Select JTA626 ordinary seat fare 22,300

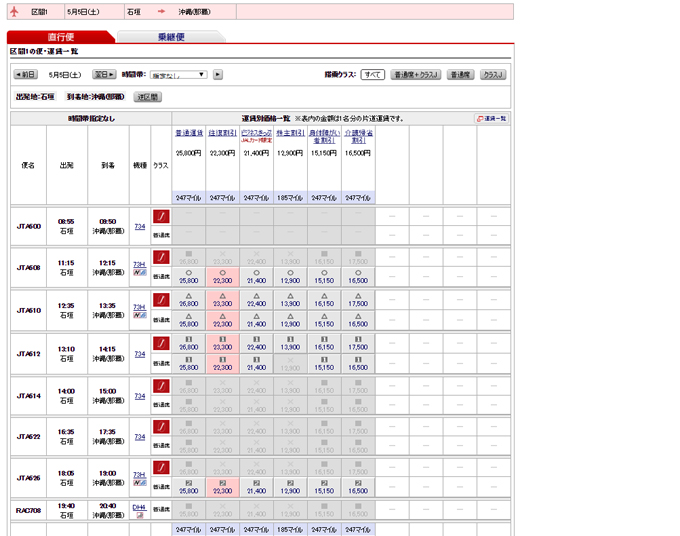coord(222,487)
